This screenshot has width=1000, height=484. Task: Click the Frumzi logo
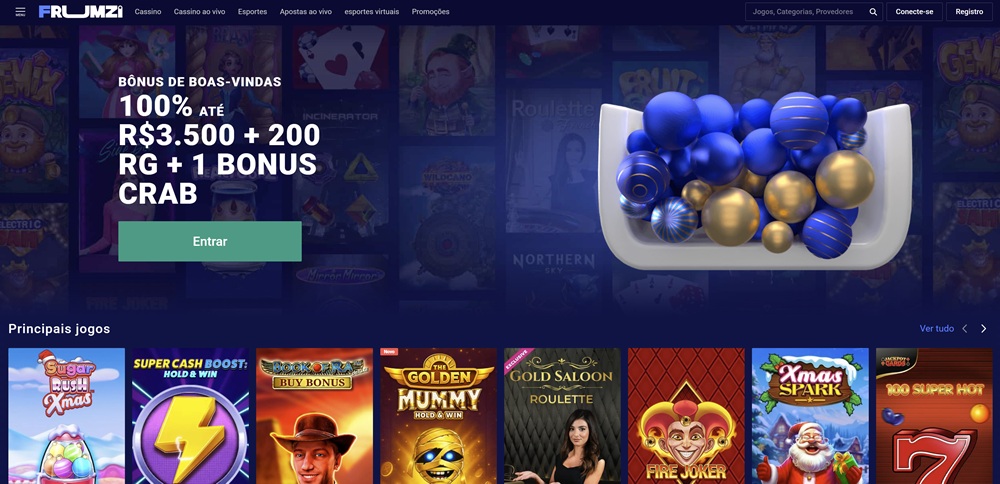pos(80,11)
